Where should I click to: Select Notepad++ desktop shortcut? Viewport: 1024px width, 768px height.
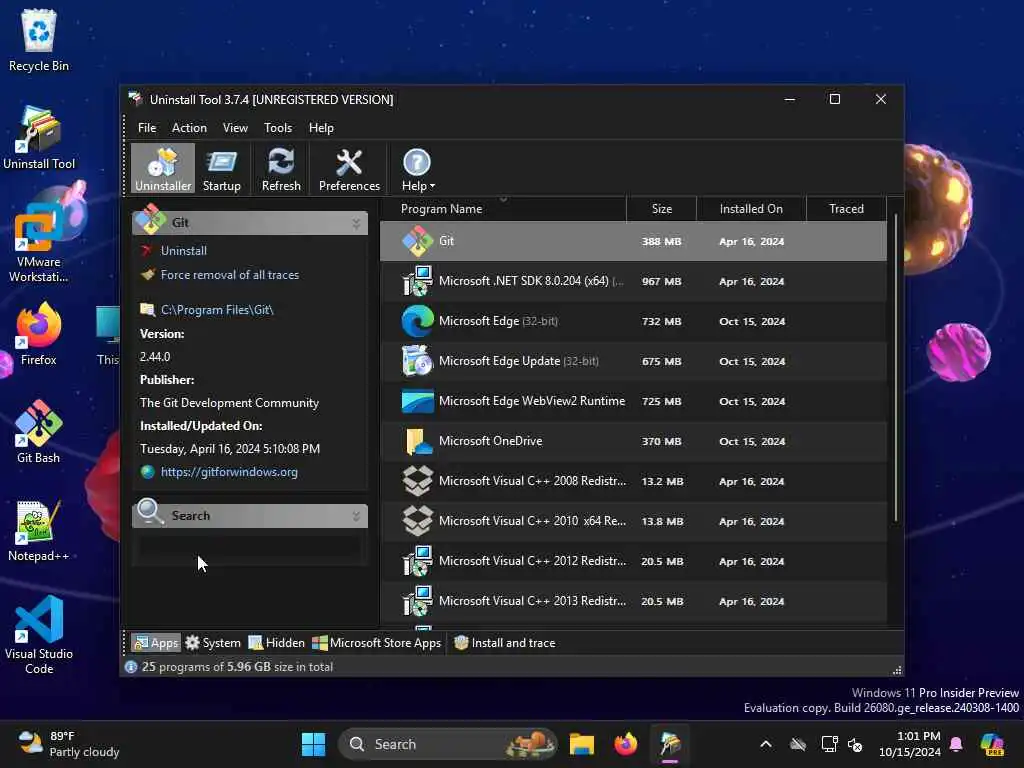point(39,530)
